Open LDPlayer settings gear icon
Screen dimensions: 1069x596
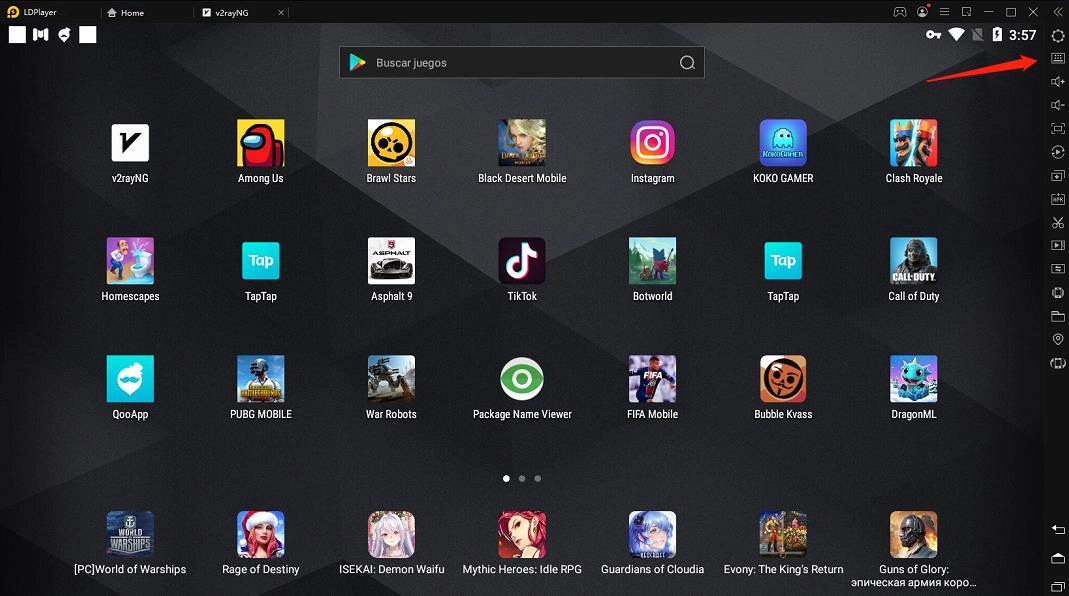pos(1057,35)
